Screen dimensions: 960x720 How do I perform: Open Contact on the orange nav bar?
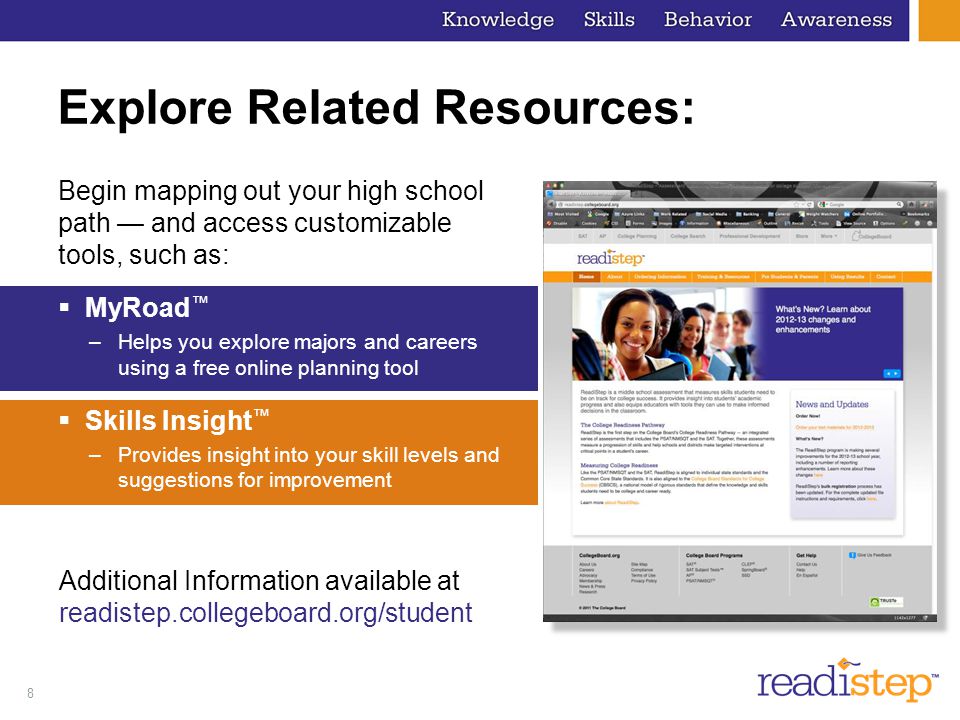886,277
